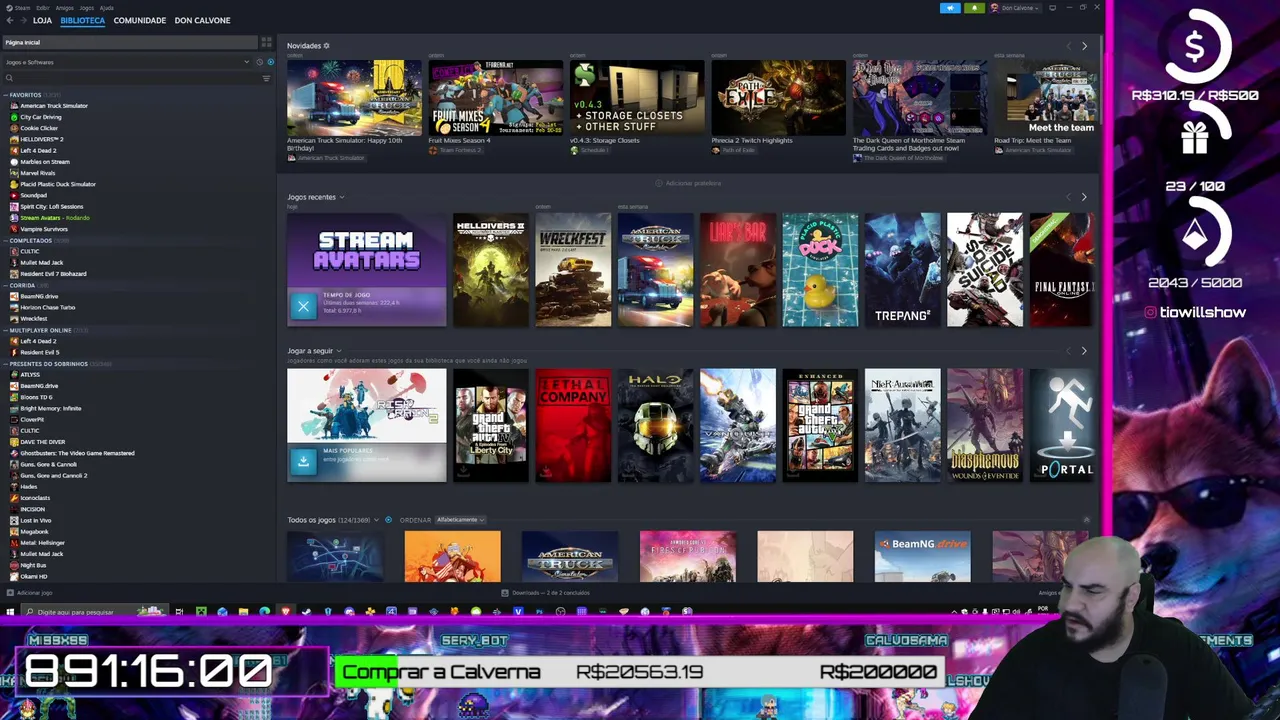Screen dimensions: 1280x720
Task: Select Horizon Chase Turbo in sidebar
Action: pos(47,307)
